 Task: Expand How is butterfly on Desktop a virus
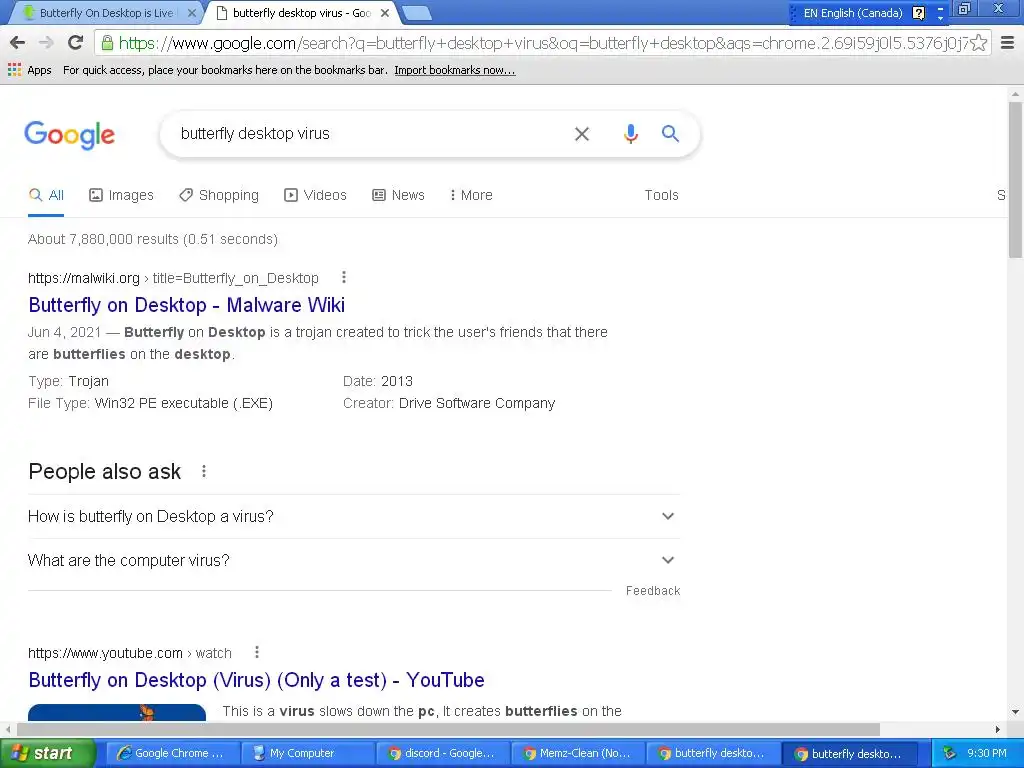coord(354,517)
